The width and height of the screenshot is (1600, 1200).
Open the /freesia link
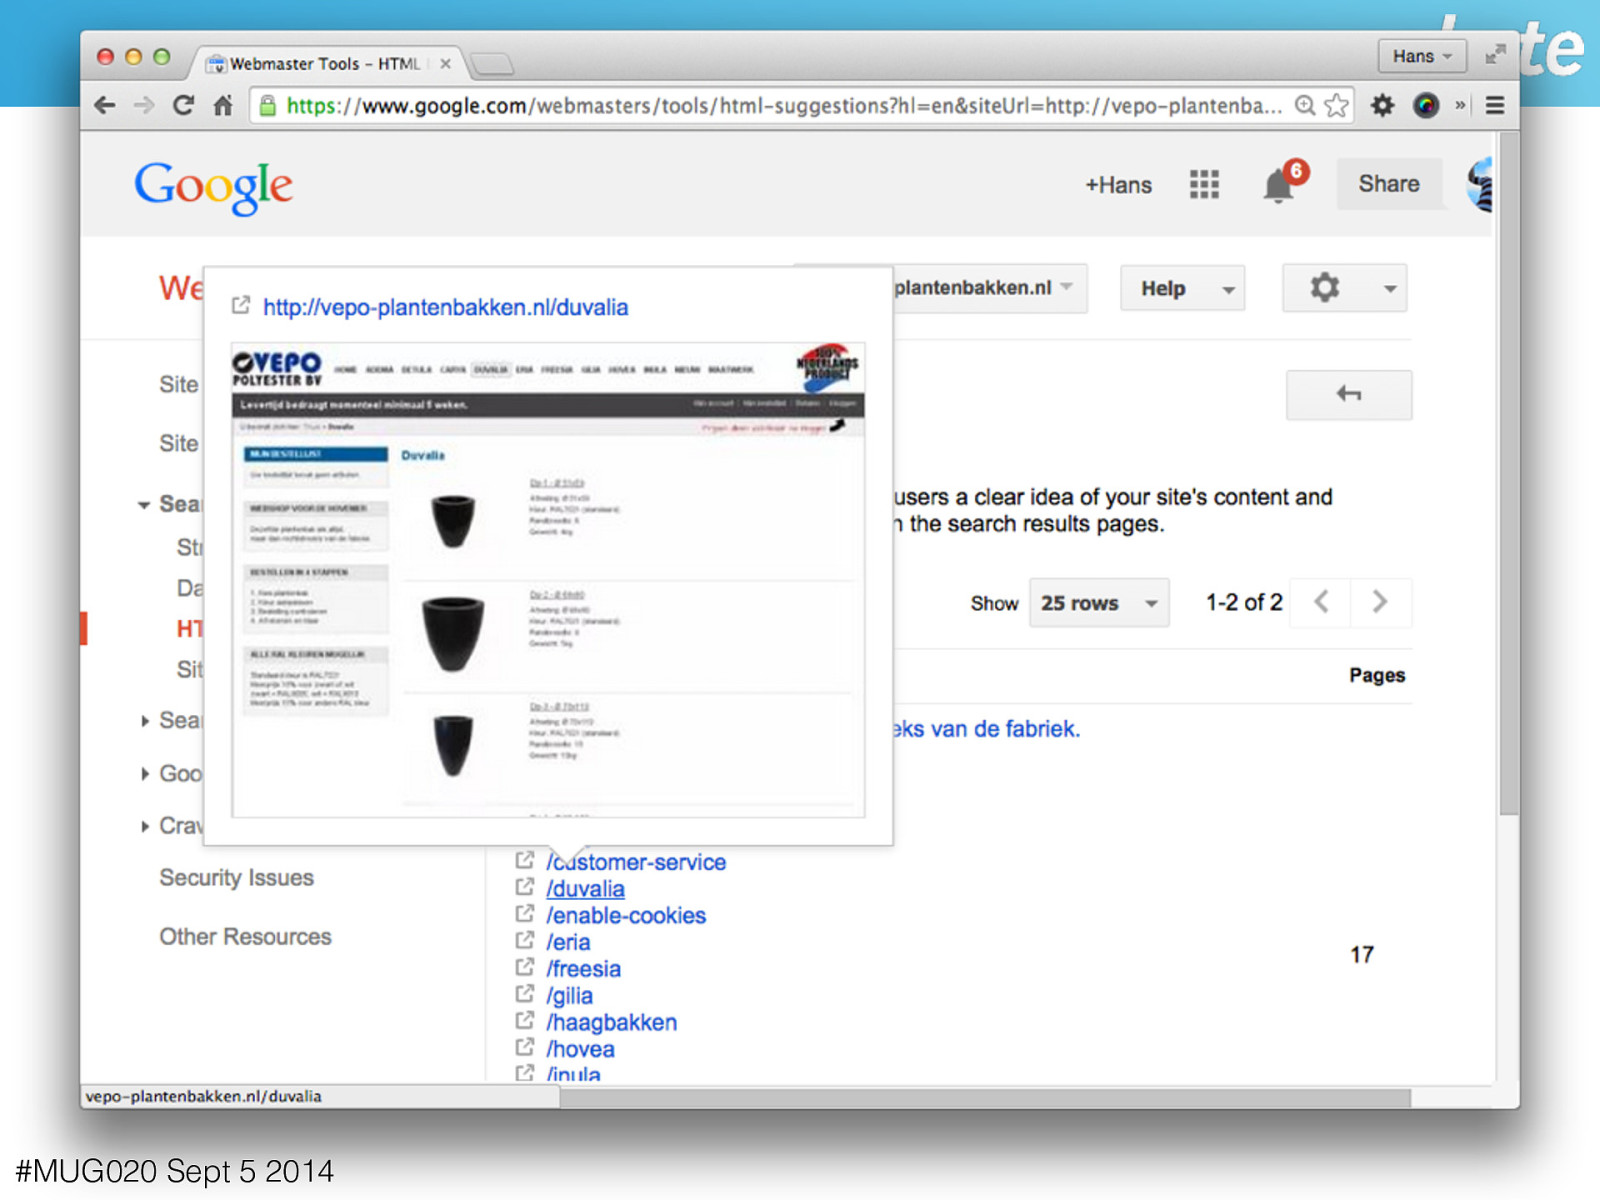(583, 969)
